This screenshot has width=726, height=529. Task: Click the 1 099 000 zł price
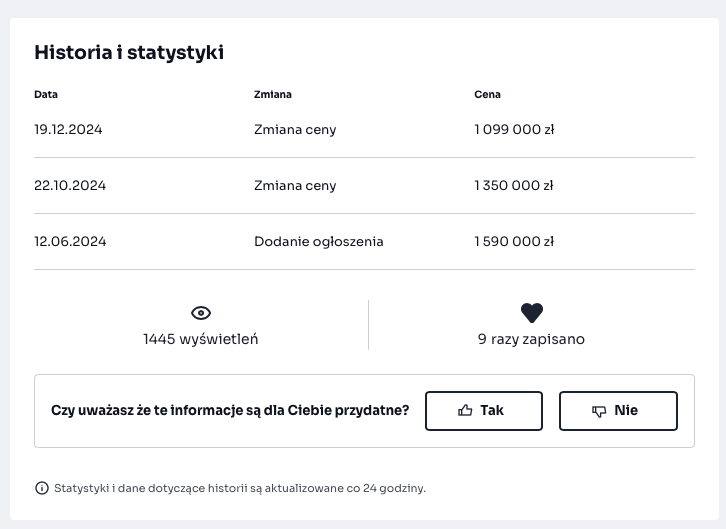point(514,130)
